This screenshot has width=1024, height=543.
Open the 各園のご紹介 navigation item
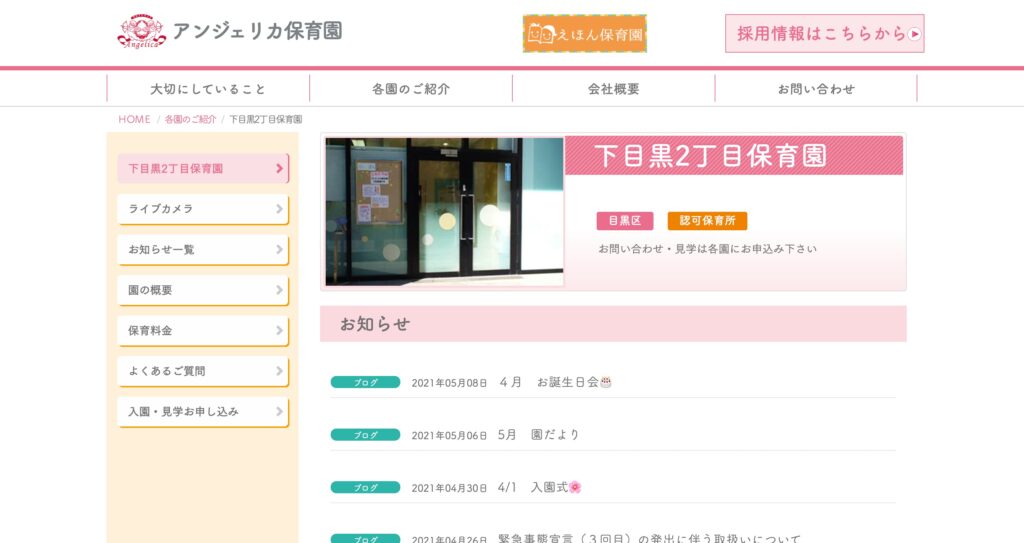(x=411, y=89)
